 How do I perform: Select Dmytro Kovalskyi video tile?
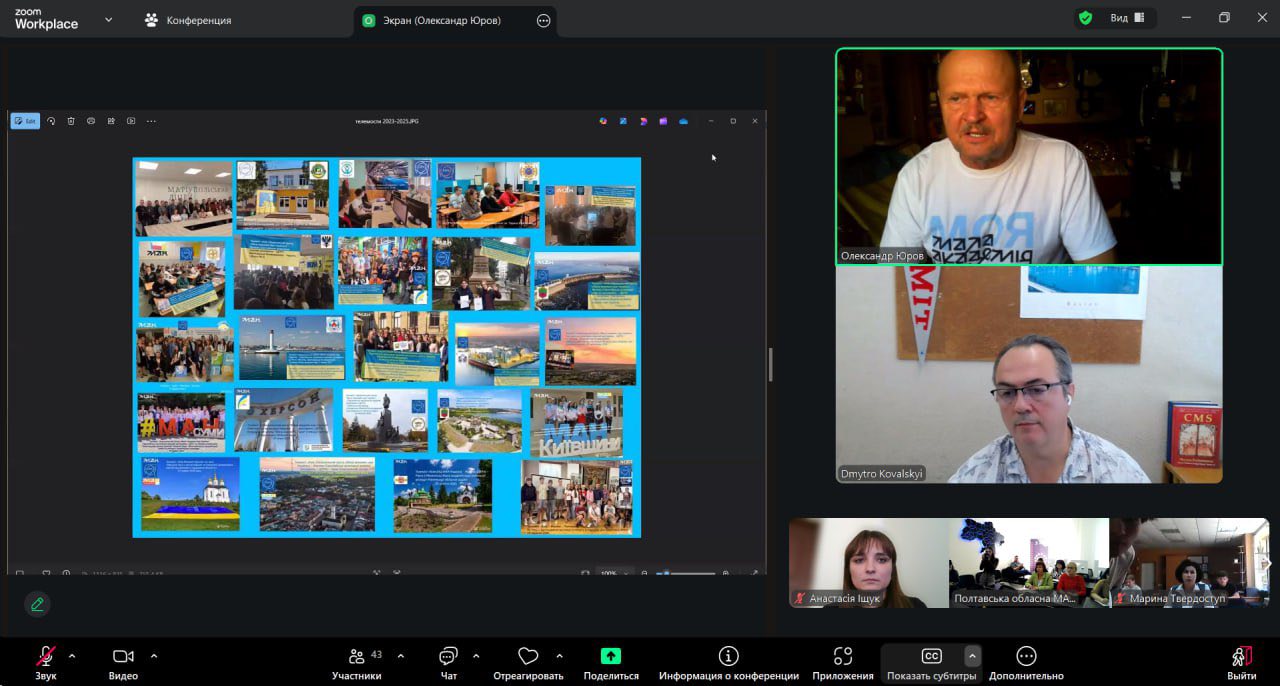click(1029, 375)
